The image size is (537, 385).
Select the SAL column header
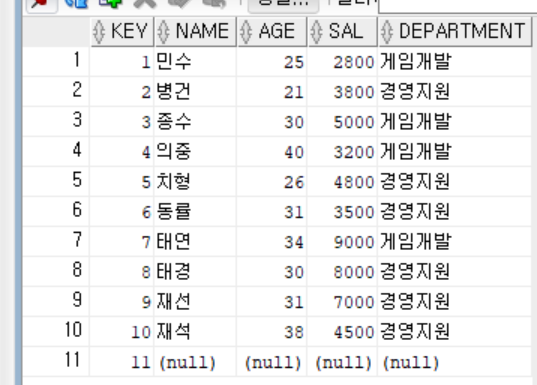[x=342, y=32]
